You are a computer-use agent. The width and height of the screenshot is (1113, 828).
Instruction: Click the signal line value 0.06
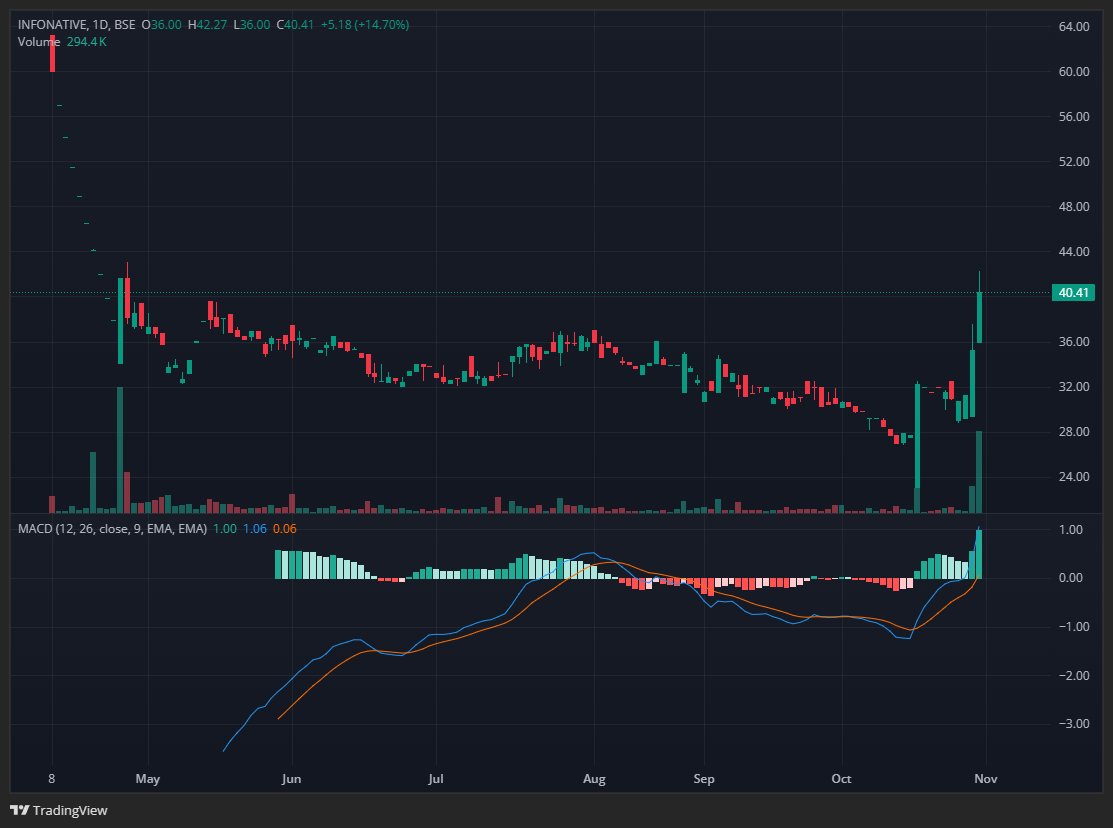pyautogui.click(x=285, y=529)
